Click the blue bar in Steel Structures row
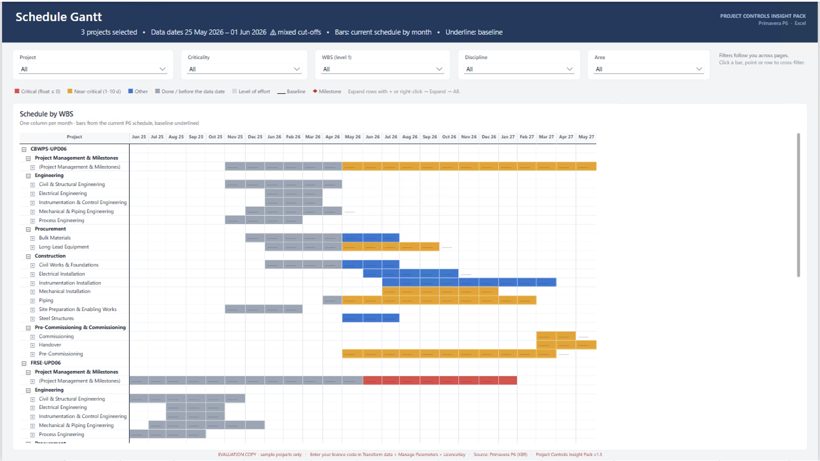This screenshot has width=820, height=461. tap(371, 318)
